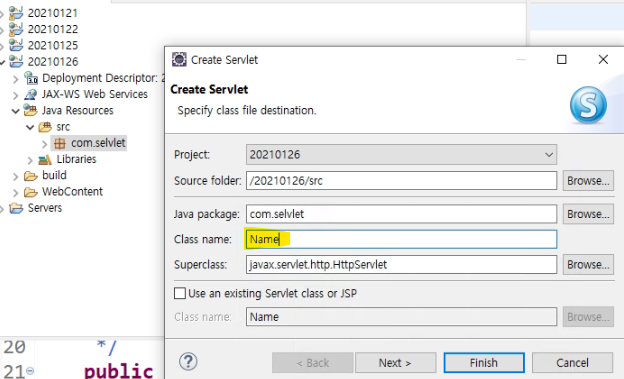Select the 20210121 project label
The image size is (624, 379).
click(53, 13)
